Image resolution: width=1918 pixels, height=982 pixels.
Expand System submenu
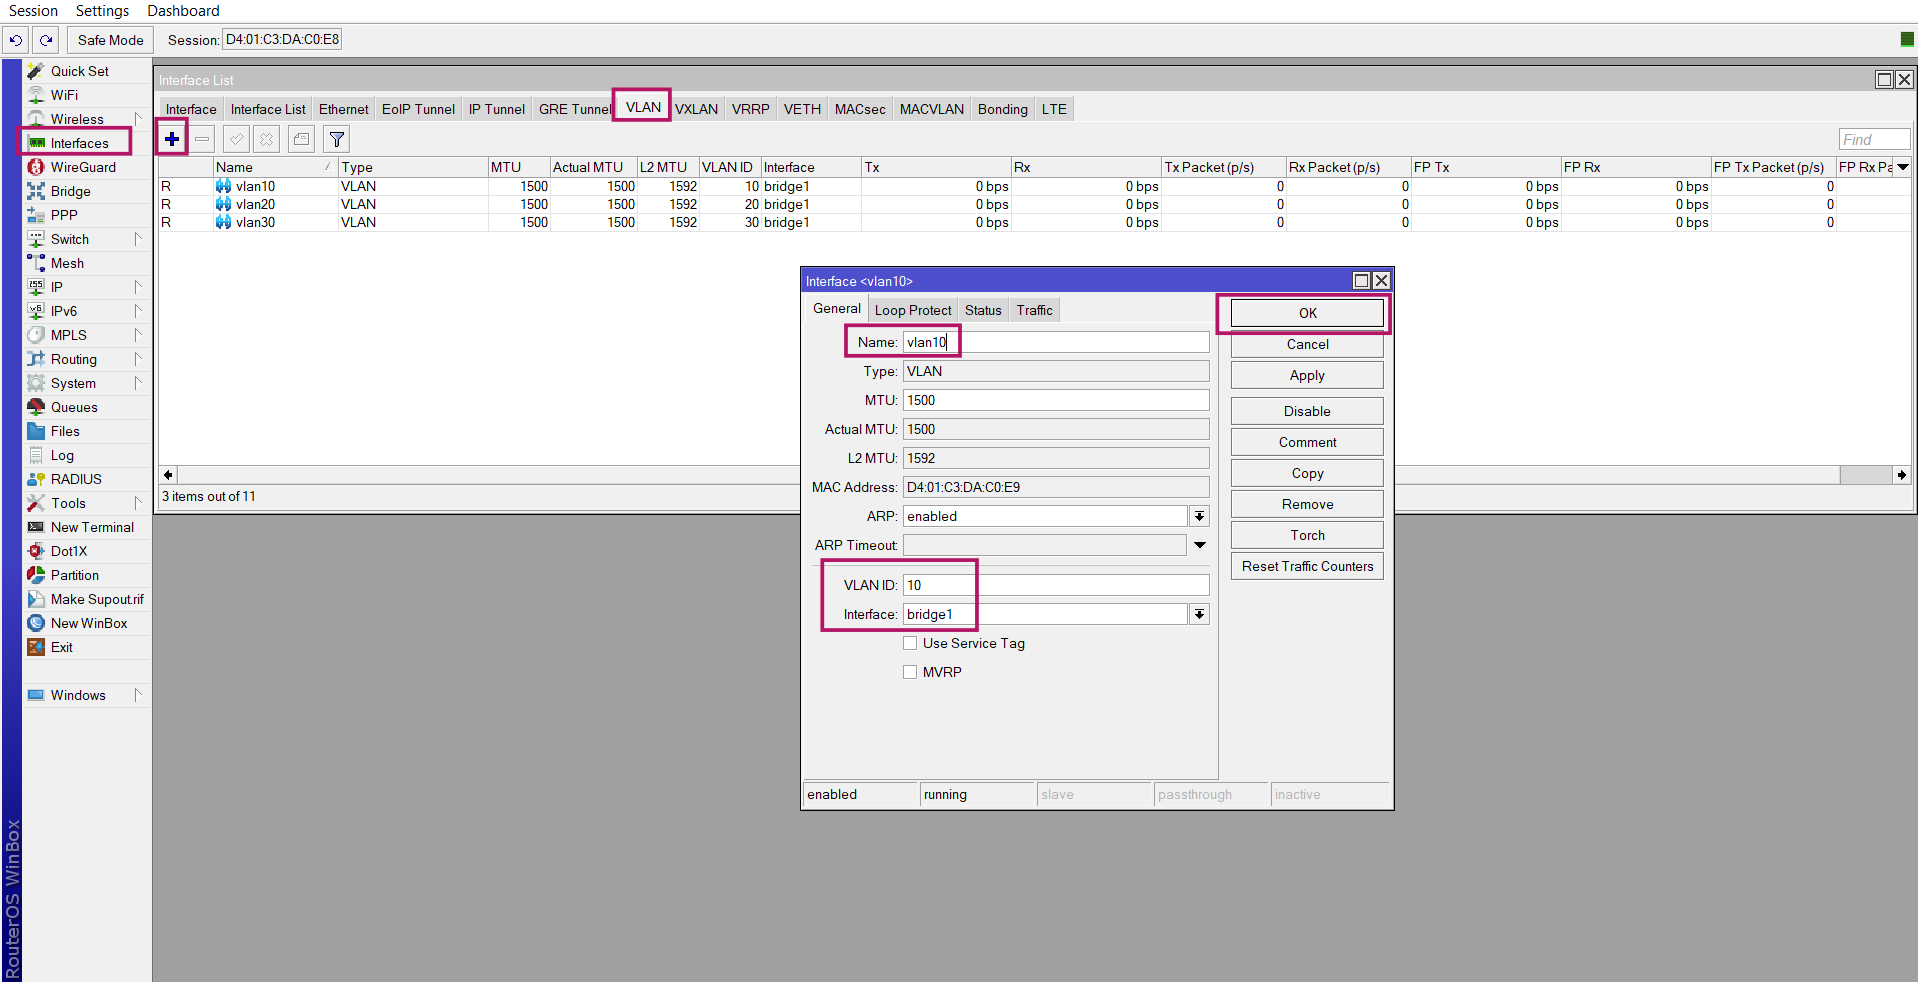pyautogui.click(x=138, y=383)
